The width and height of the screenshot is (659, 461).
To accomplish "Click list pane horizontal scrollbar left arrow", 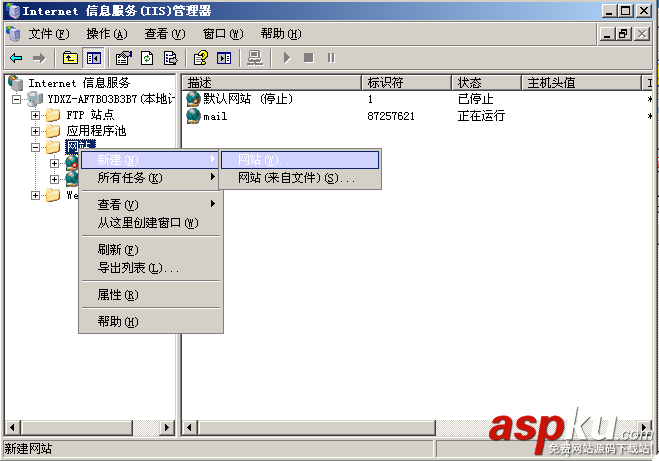I will click(189, 427).
